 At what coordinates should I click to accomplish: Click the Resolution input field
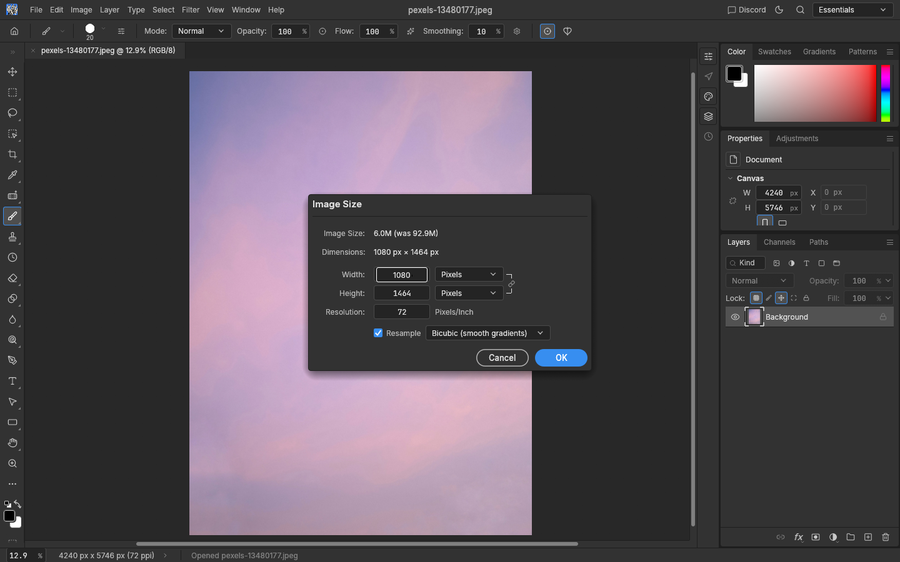click(401, 312)
